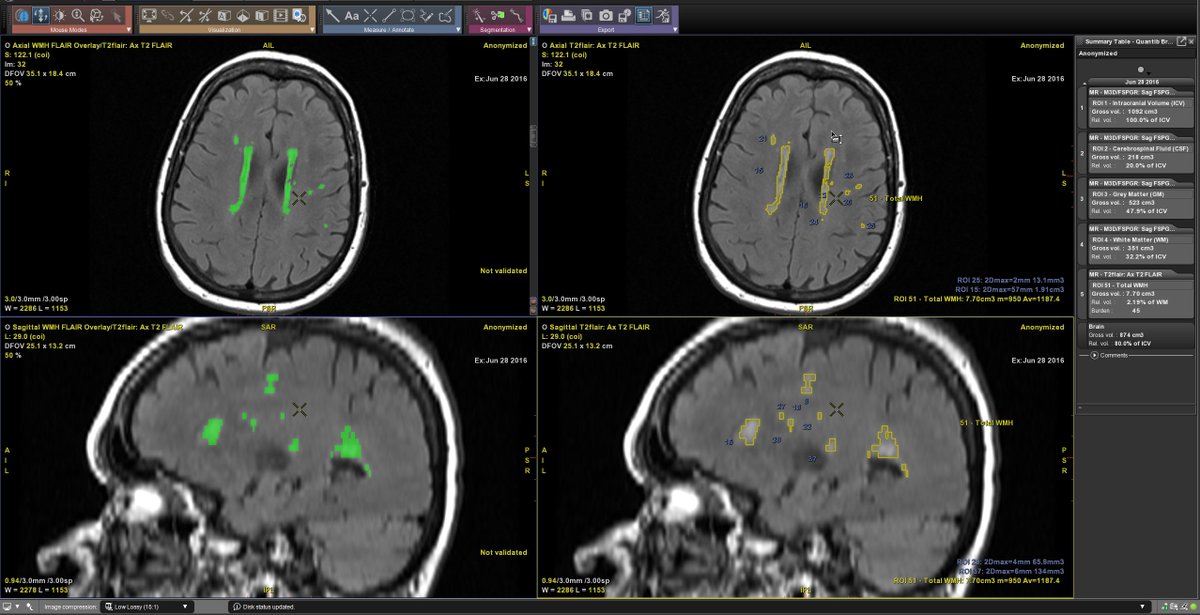Expand the Measure / Annotate group arrow
Image resolution: width=1200 pixels, height=615 pixels.
[458, 29]
